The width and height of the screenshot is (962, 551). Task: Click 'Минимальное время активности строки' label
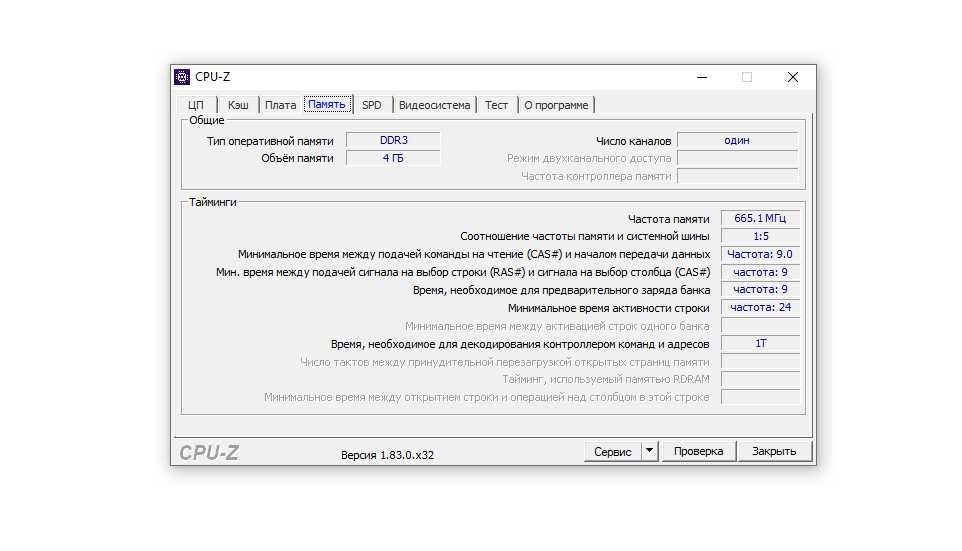point(609,308)
